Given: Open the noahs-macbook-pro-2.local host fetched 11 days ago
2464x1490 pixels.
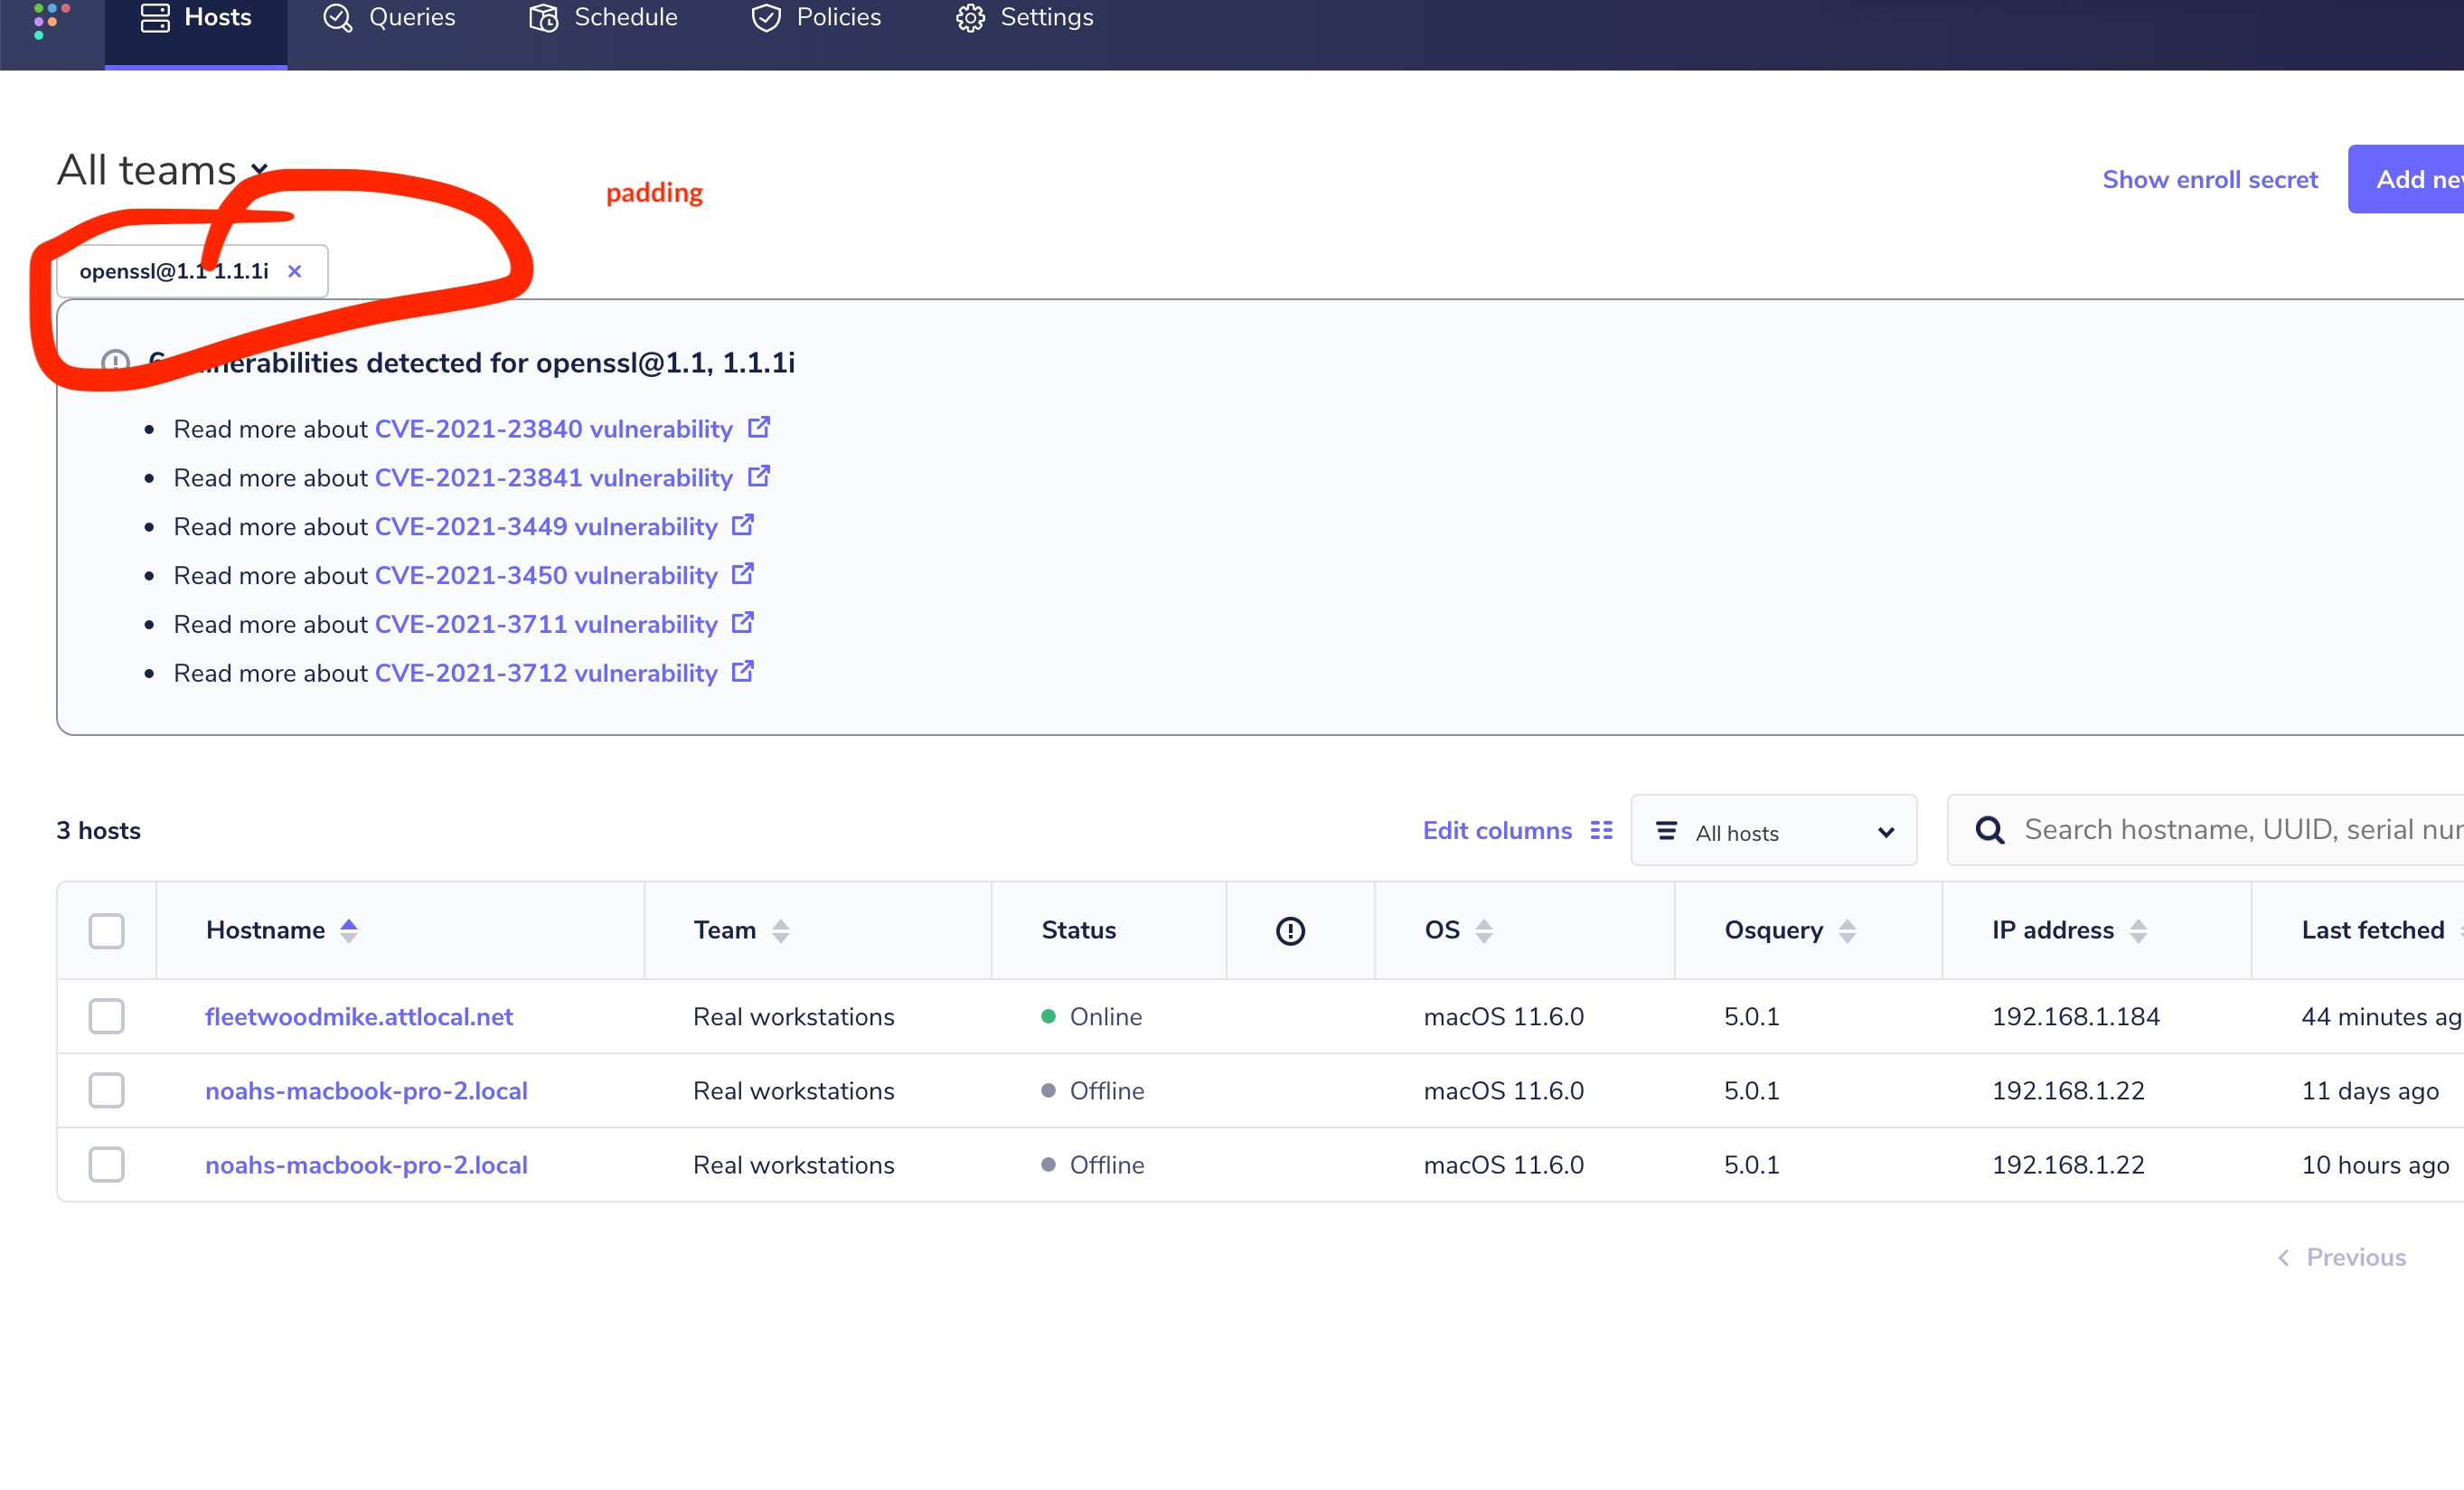Looking at the screenshot, I should tap(366, 1091).
